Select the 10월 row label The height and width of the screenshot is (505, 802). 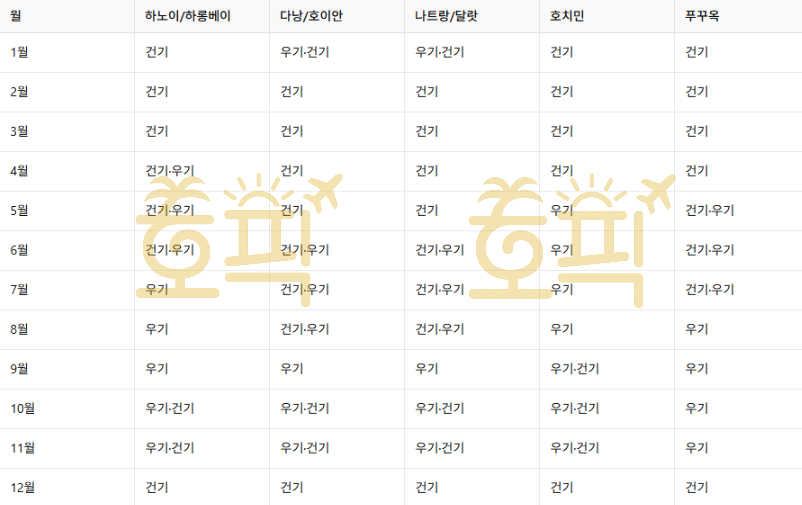point(23,408)
